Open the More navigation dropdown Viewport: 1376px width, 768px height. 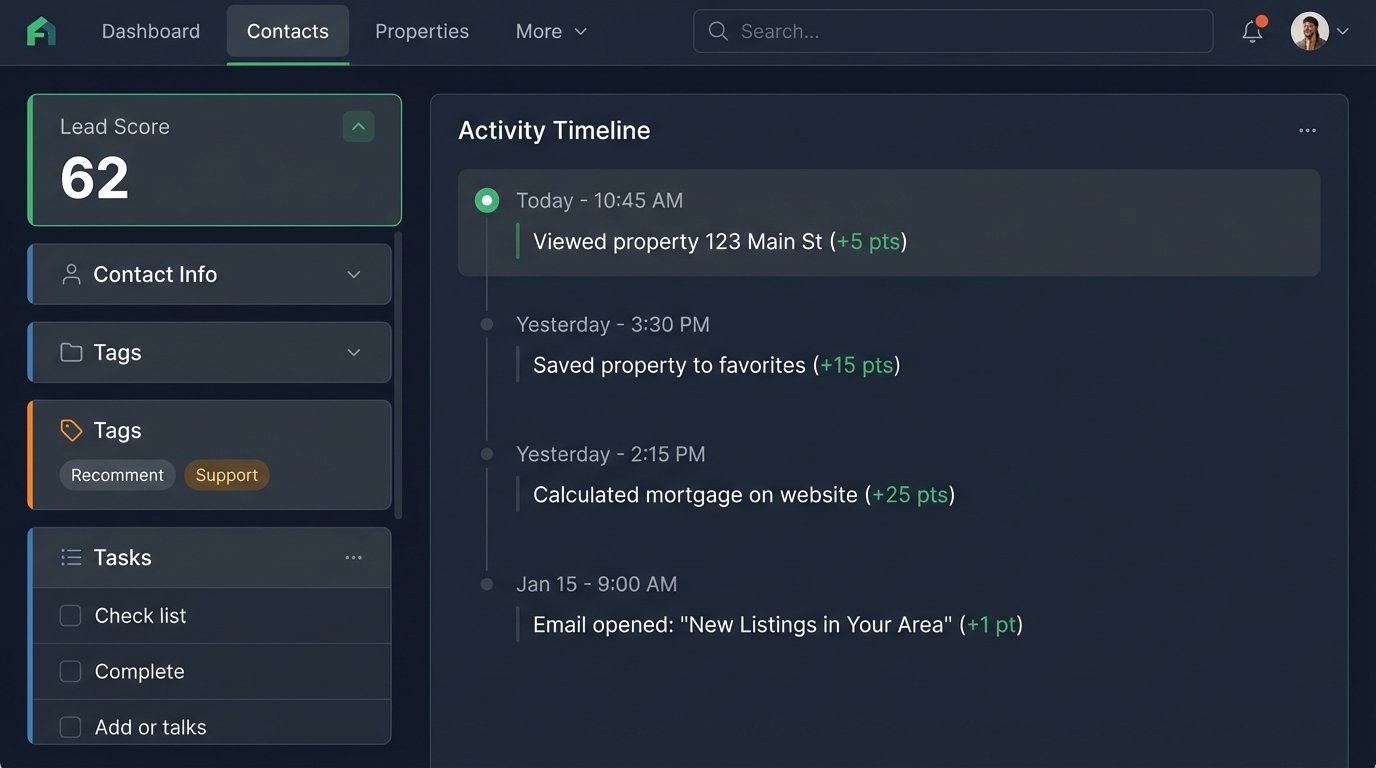[x=550, y=31]
